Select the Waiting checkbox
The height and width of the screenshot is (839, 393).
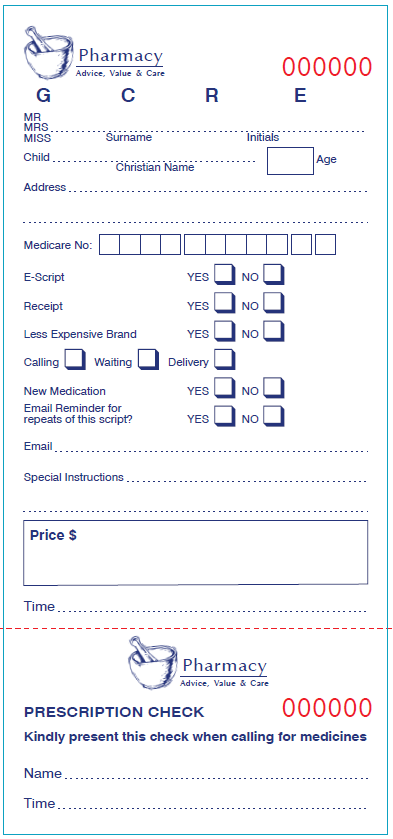click(148, 360)
